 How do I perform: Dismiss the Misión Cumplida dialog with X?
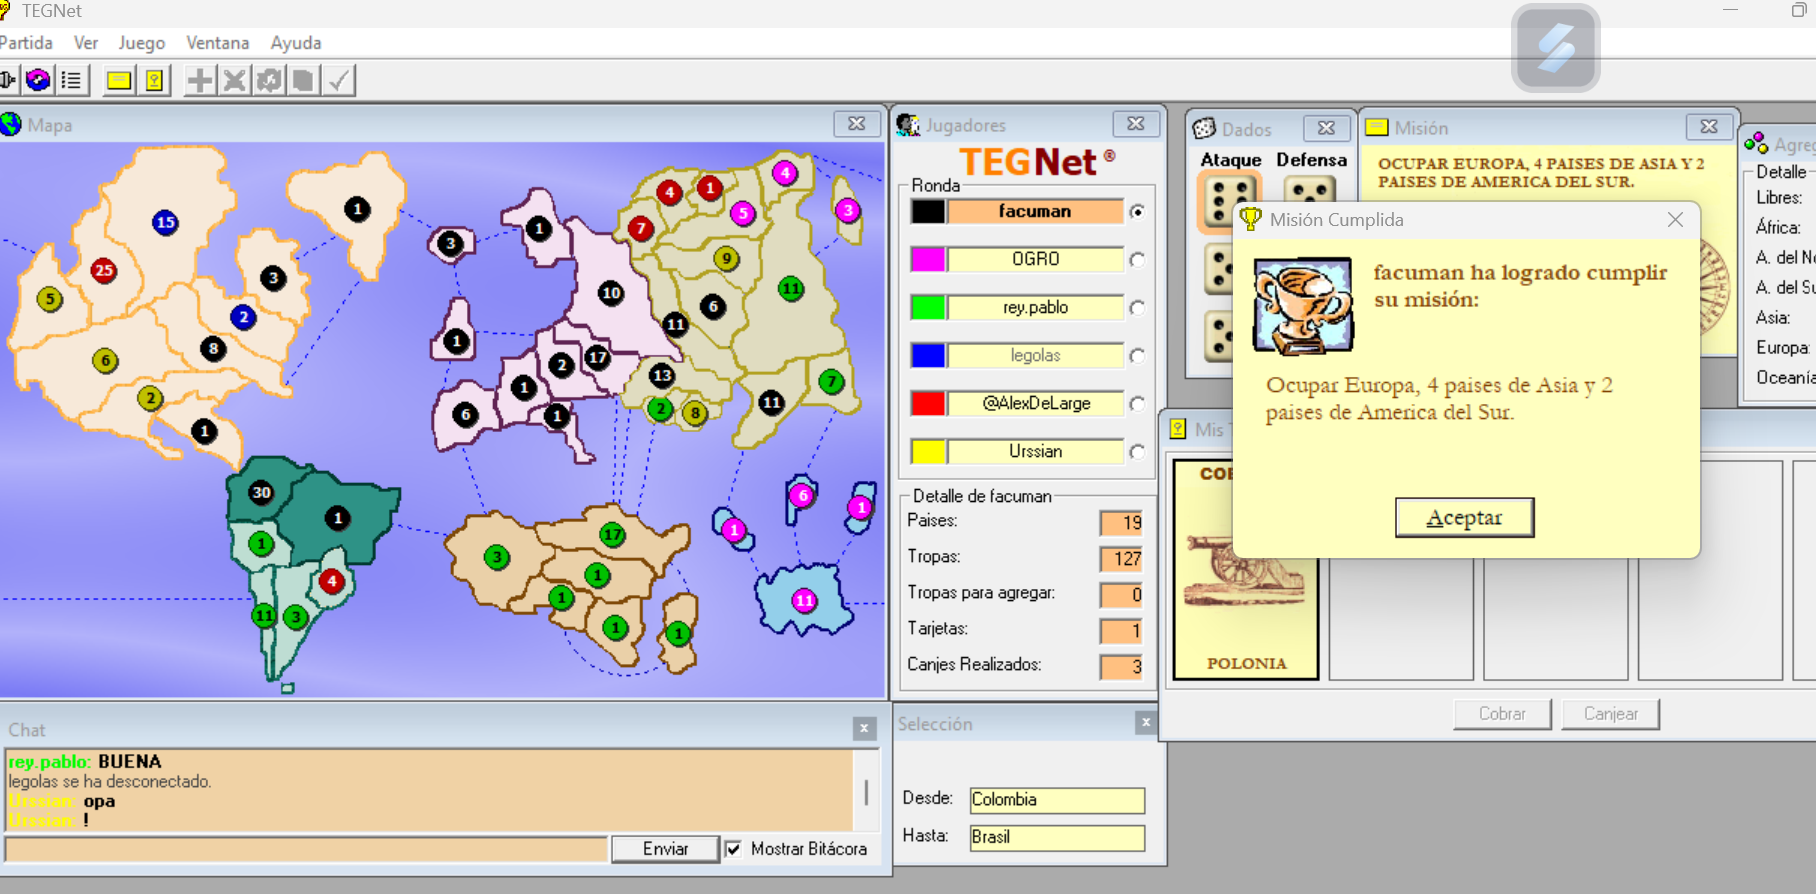click(x=1675, y=220)
